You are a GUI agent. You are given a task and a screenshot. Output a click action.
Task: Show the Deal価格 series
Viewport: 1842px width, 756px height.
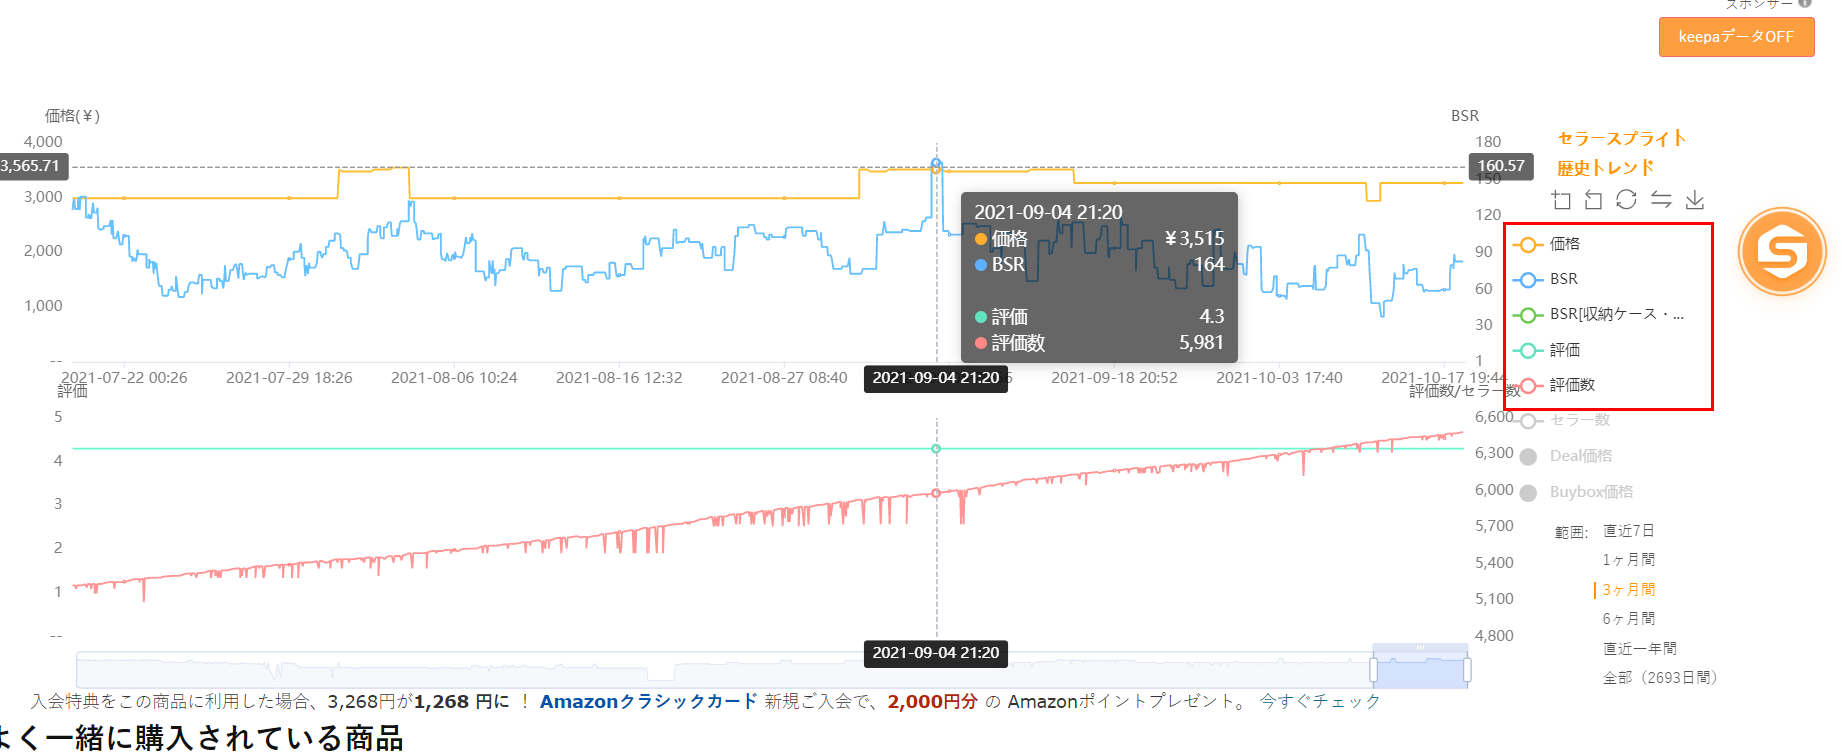(1580, 456)
